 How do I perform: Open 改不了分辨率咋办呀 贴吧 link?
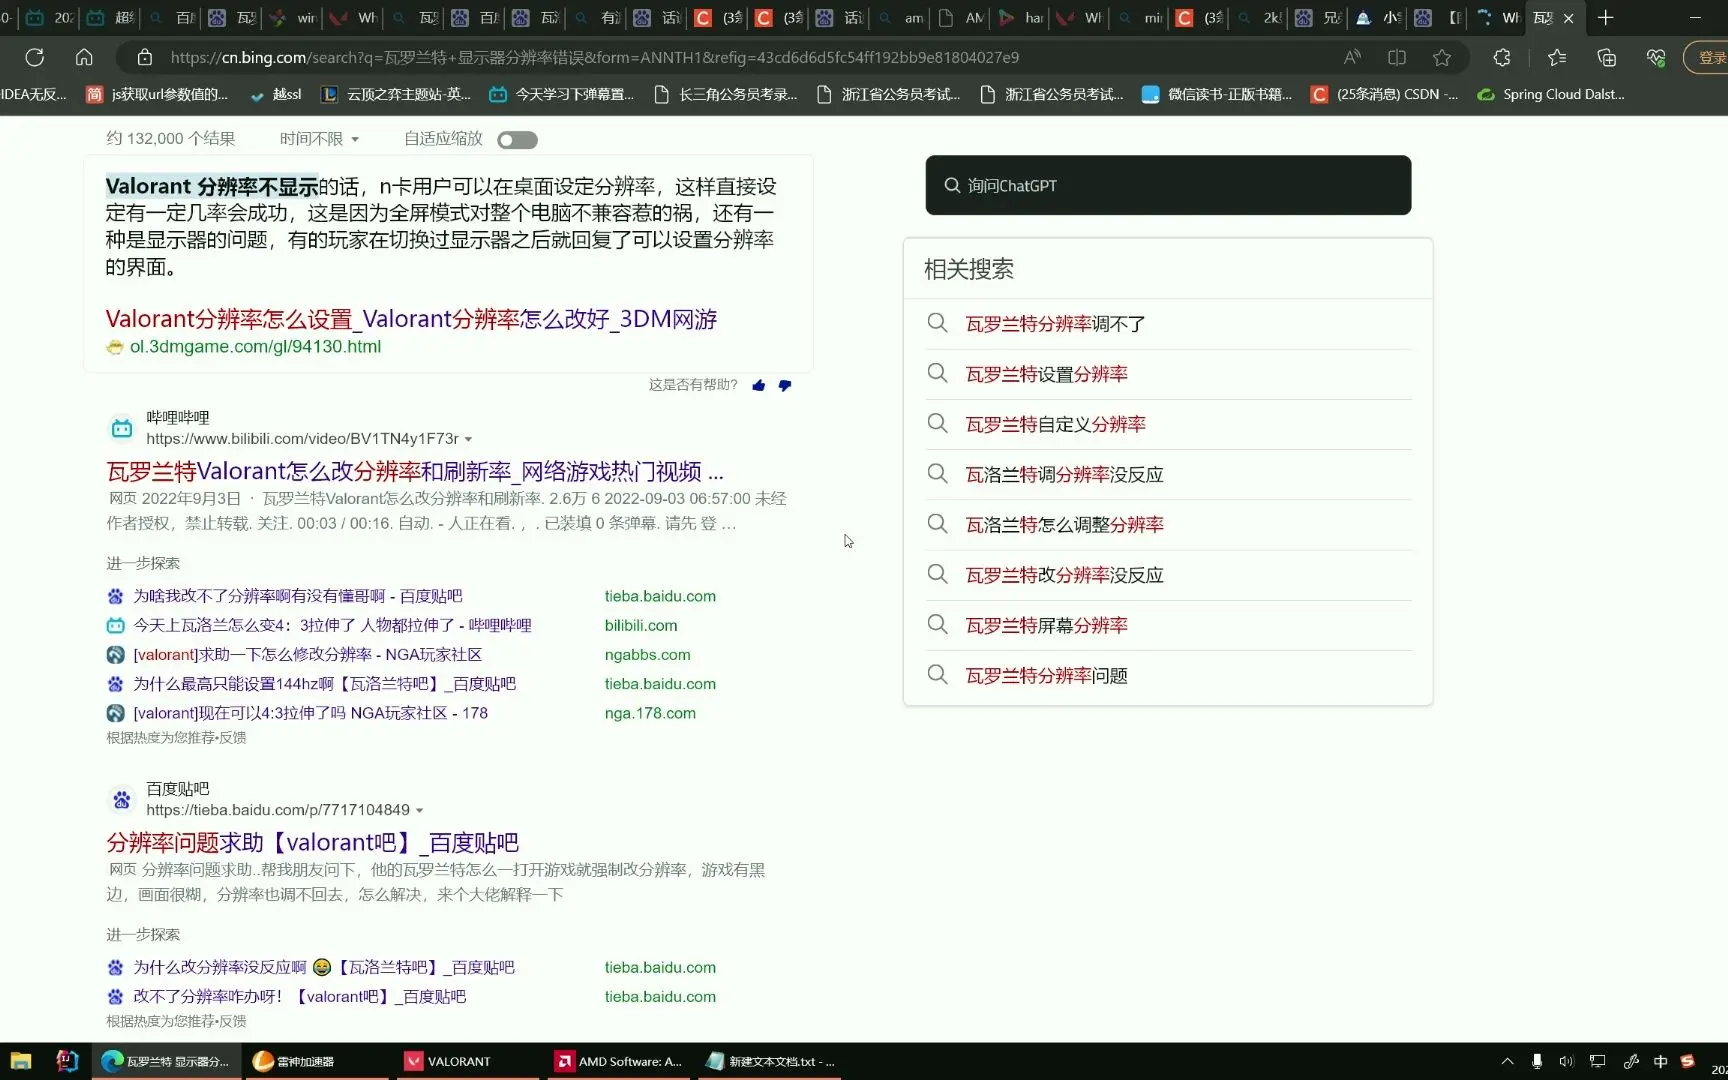click(x=299, y=997)
